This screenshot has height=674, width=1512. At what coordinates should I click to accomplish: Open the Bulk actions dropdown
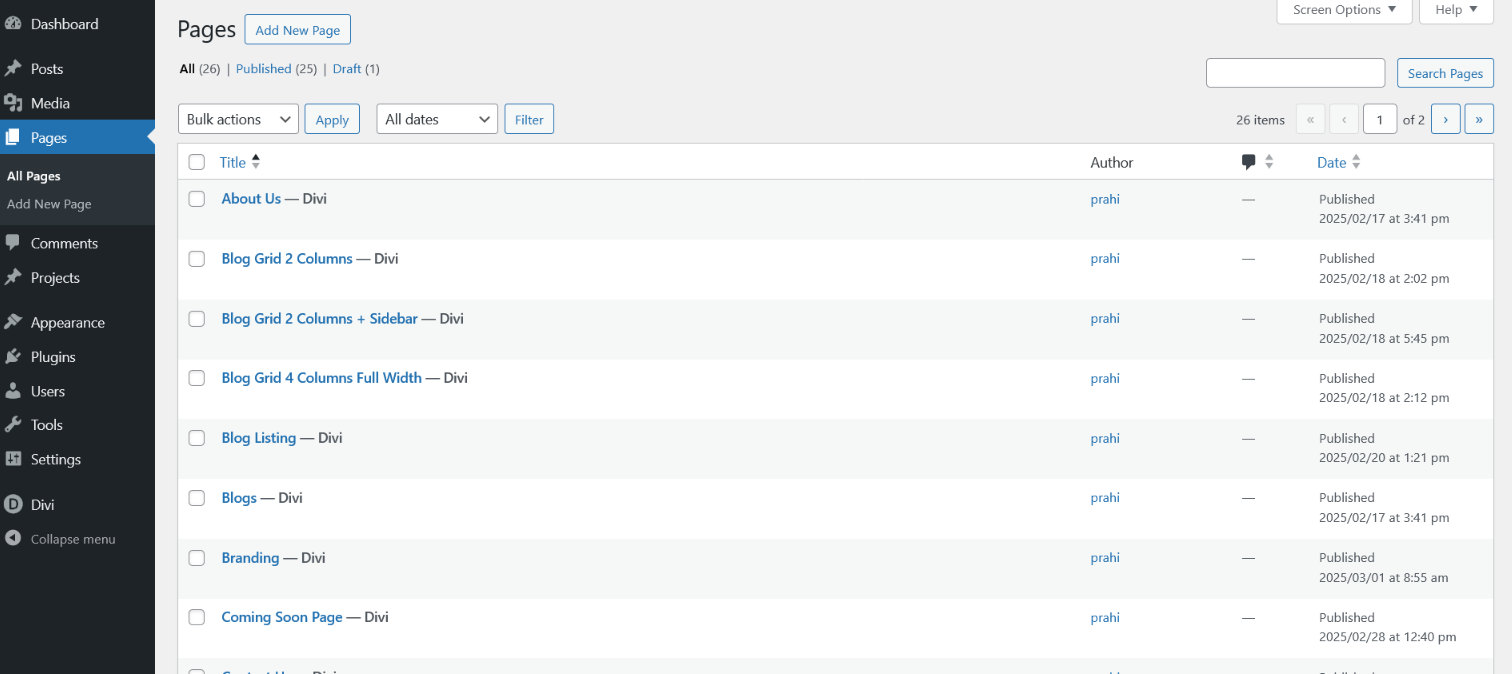pyautogui.click(x=238, y=119)
